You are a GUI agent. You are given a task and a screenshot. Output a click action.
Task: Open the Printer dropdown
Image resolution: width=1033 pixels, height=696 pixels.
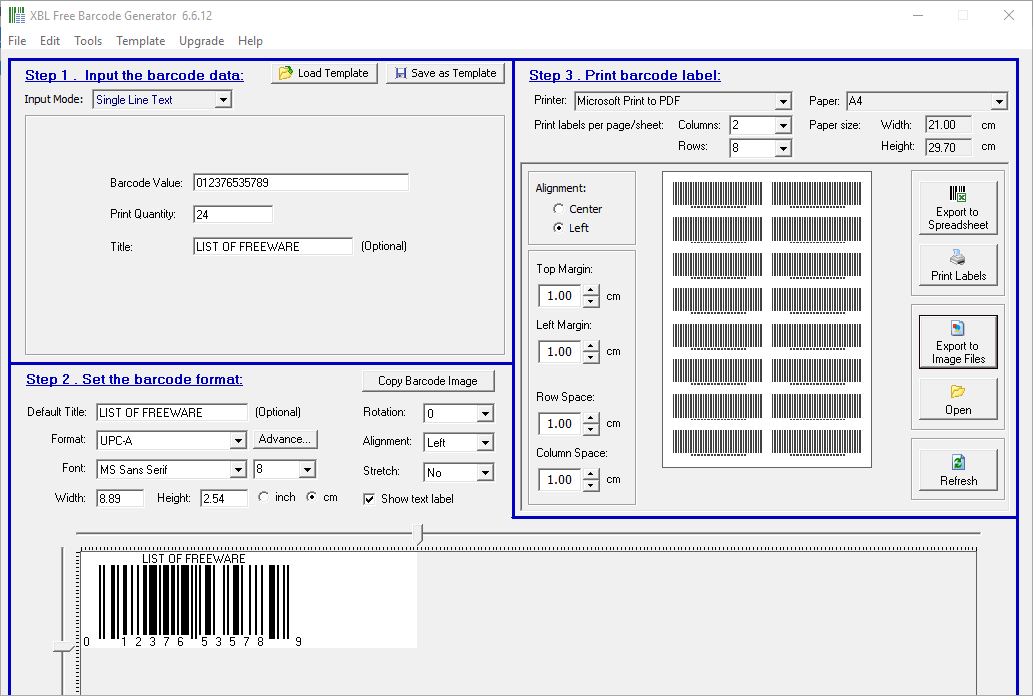pyautogui.click(x=783, y=102)
